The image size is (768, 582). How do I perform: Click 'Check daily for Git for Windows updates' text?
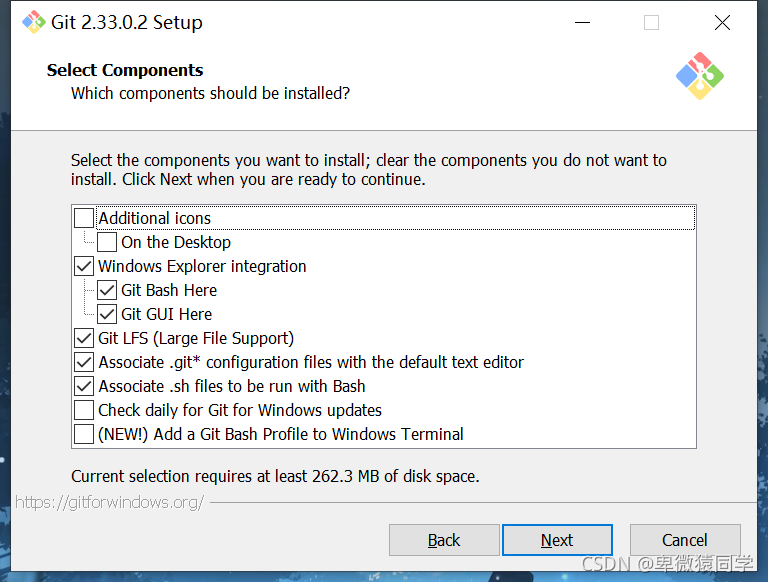(x=240, y=410)
